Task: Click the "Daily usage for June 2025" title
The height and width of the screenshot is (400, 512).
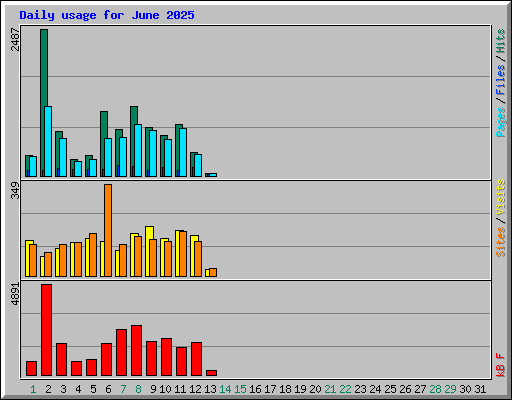Action: 107,15
